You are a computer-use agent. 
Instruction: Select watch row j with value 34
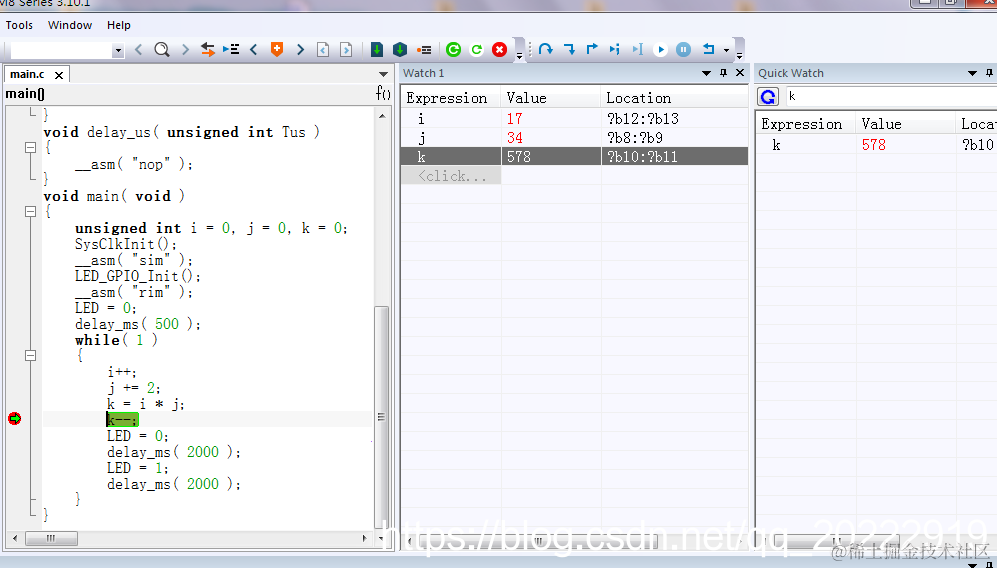click(x=574, y=137)
